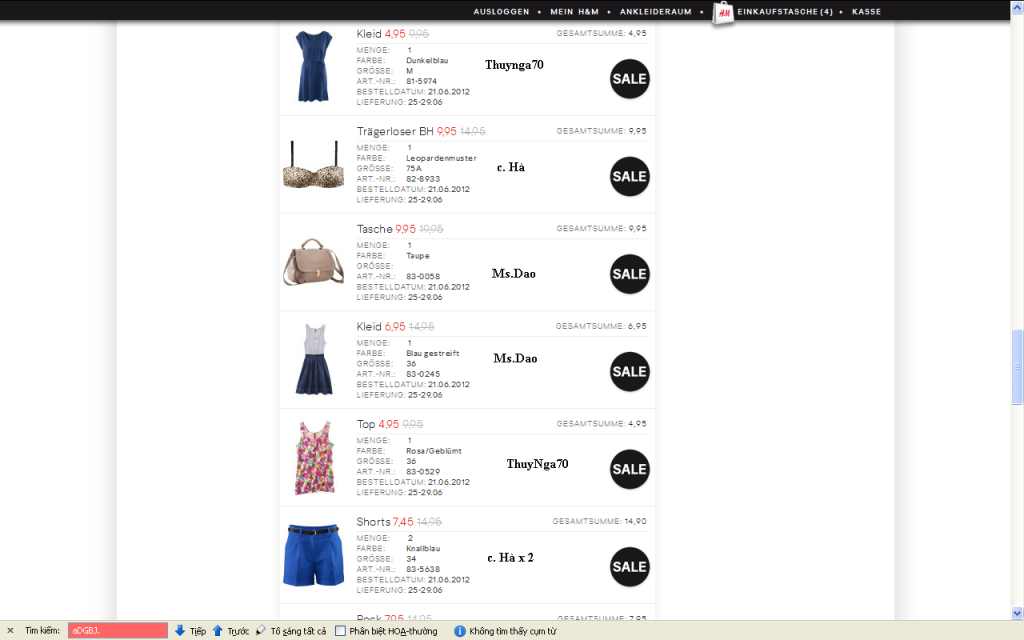Enable the Phân biệt HOA-thường checkbox
This screenshot has width=1024, height=640.
click(341, 631)
